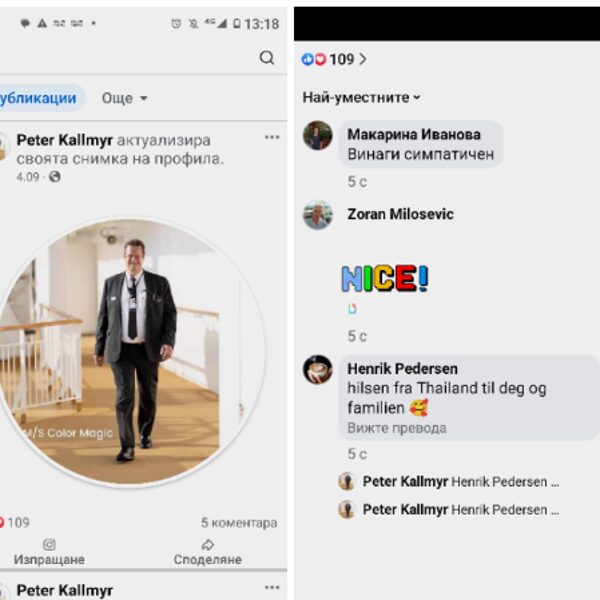The width and height of the screenshot is (600, 600).
Task: Open Макарина Иванова's profile picture
Action: [x=318, y=135]
